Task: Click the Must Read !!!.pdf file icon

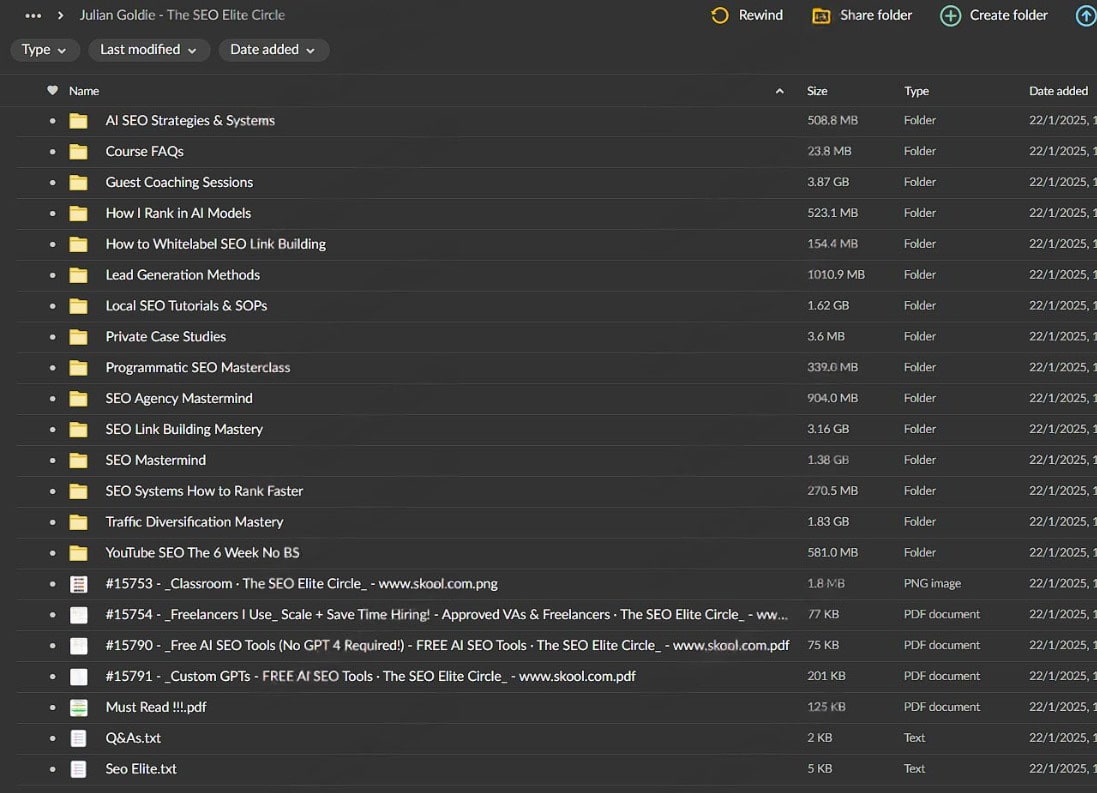Action: coord(78,707)
